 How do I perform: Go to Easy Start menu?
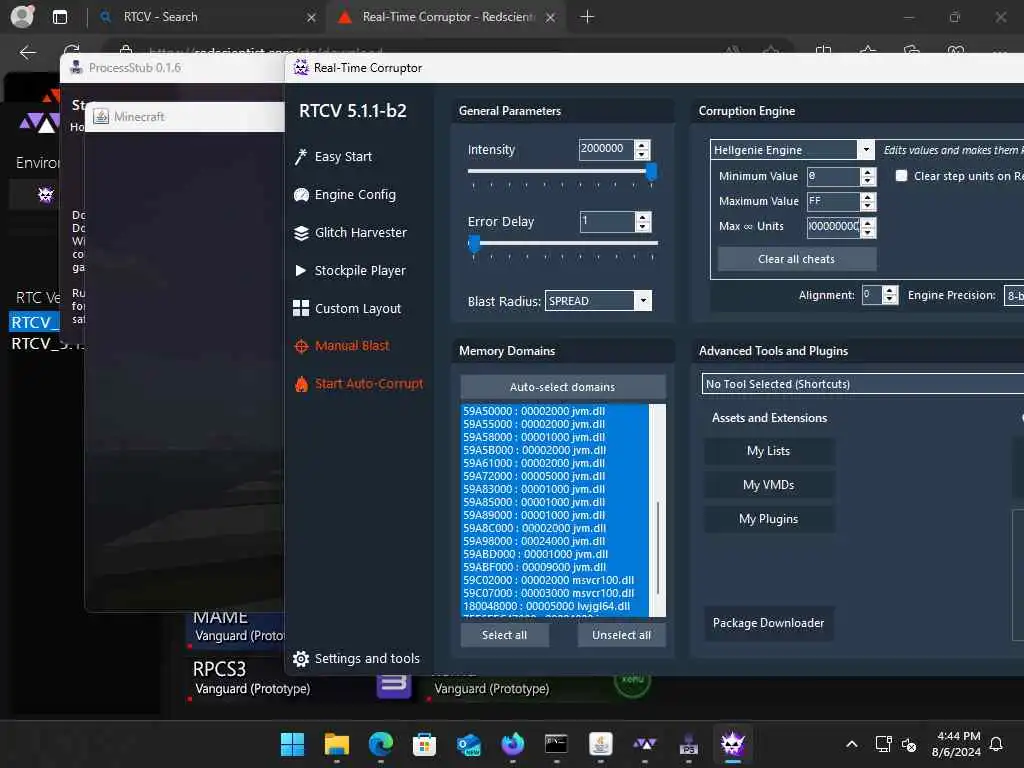(x=344, y=157)
